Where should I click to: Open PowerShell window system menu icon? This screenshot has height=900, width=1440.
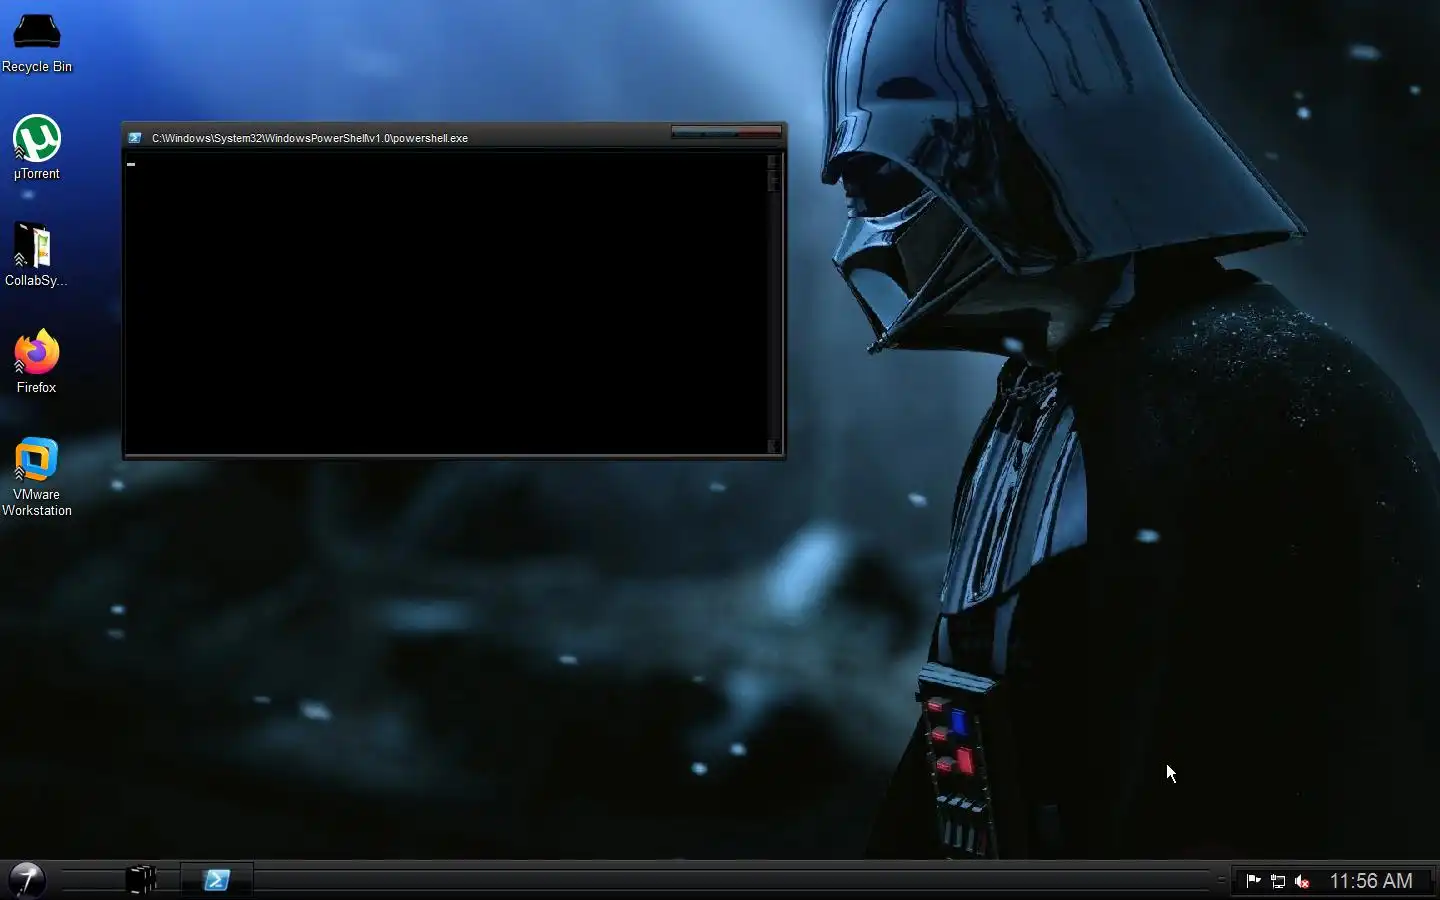(135, 138)
